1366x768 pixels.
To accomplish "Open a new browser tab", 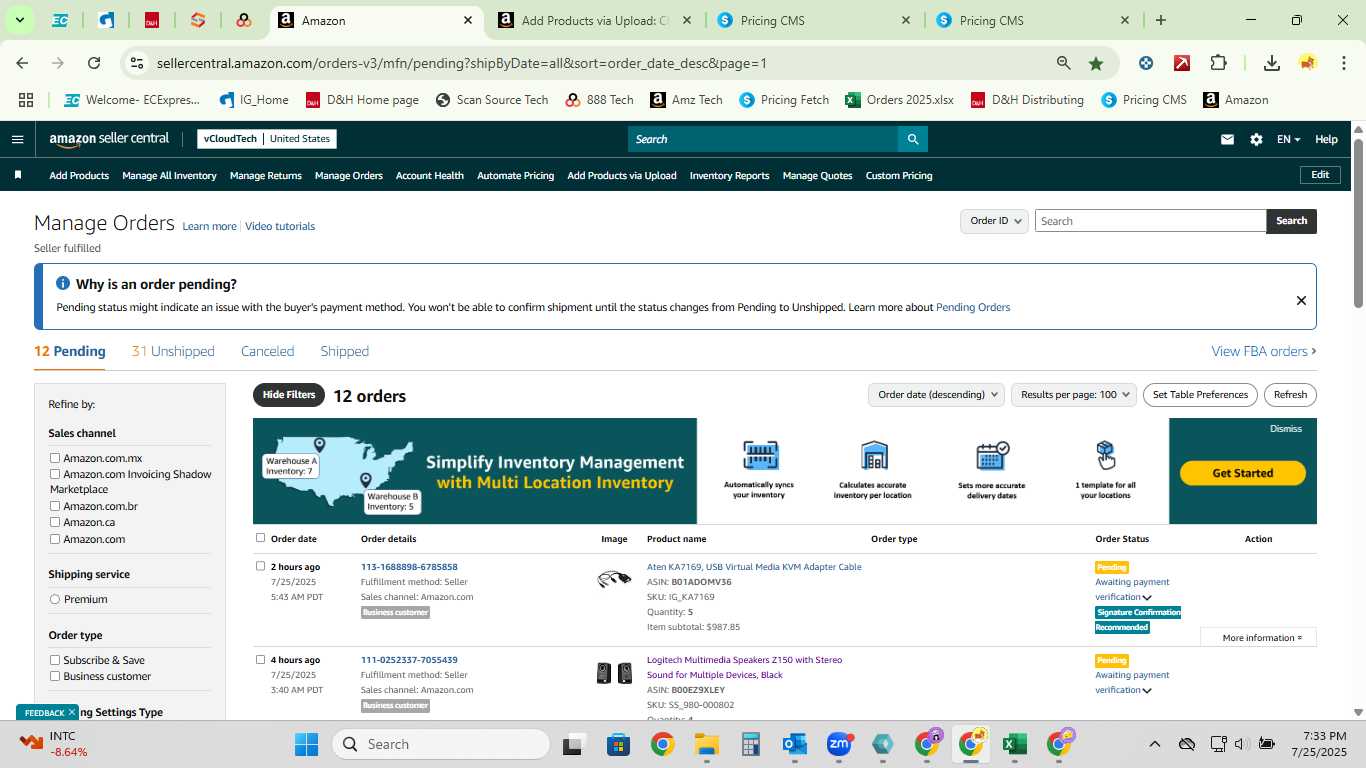I will click(1160, 20).
